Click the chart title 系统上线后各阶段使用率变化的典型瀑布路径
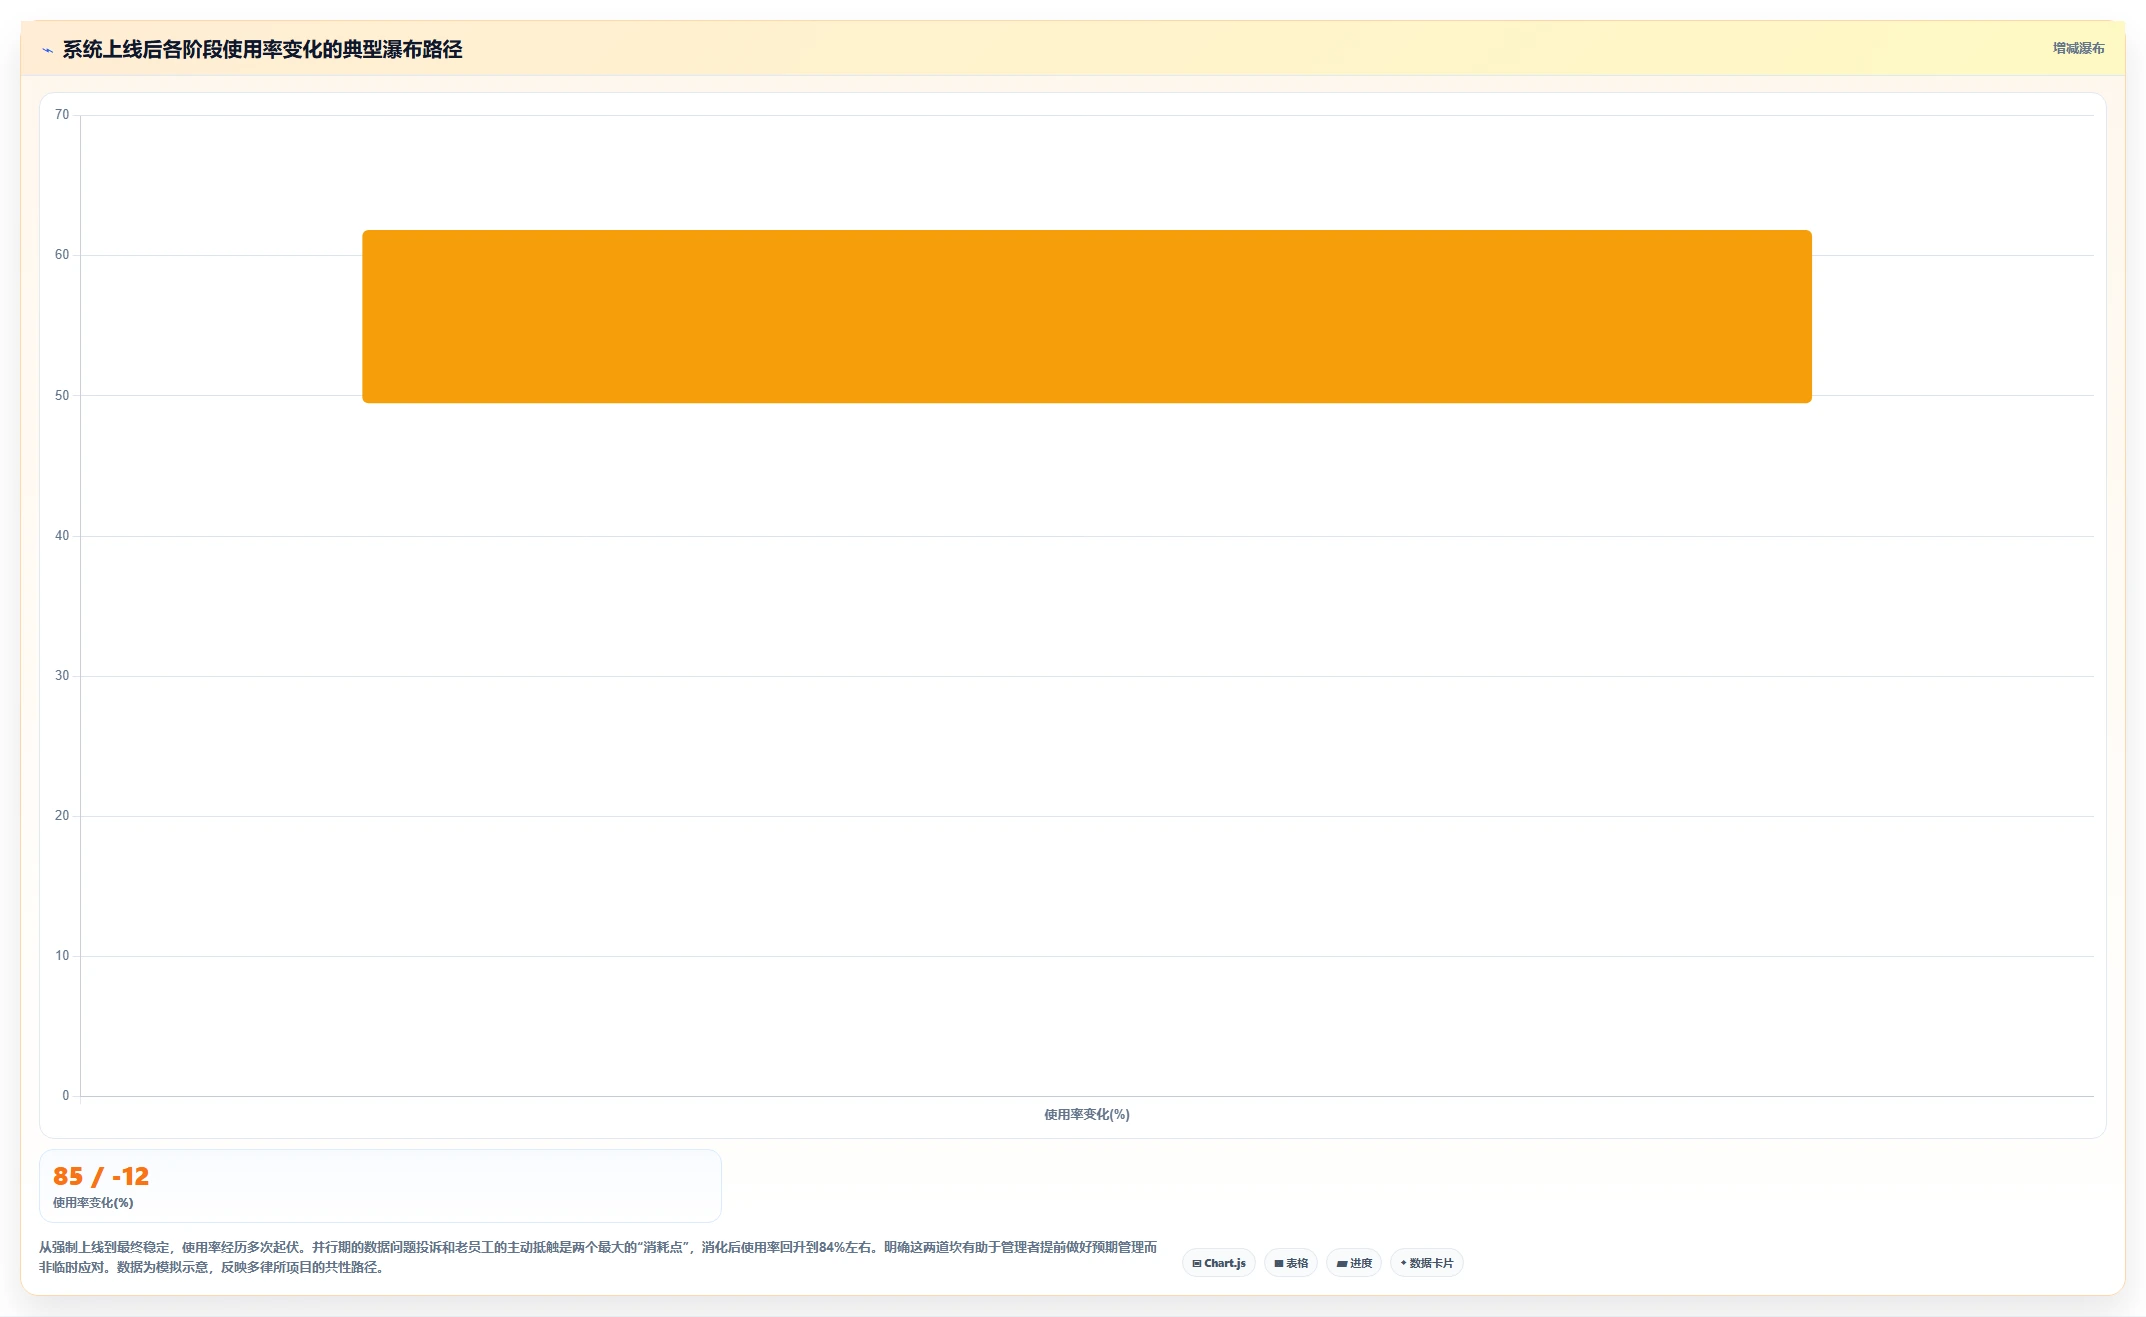 point(262,49)
